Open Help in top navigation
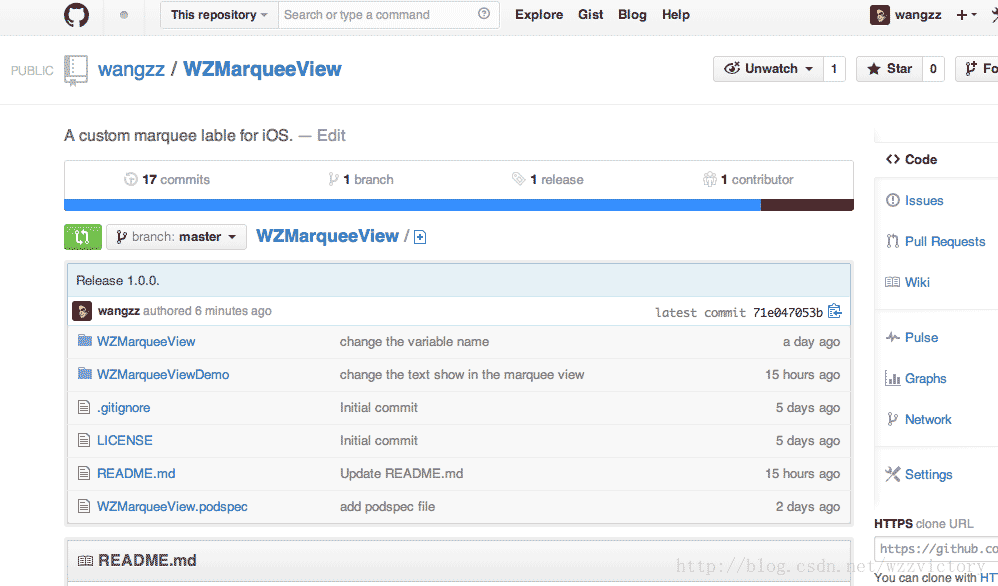Image resolution: width=998 pixels, height=586 pixels. click(675, 14)
